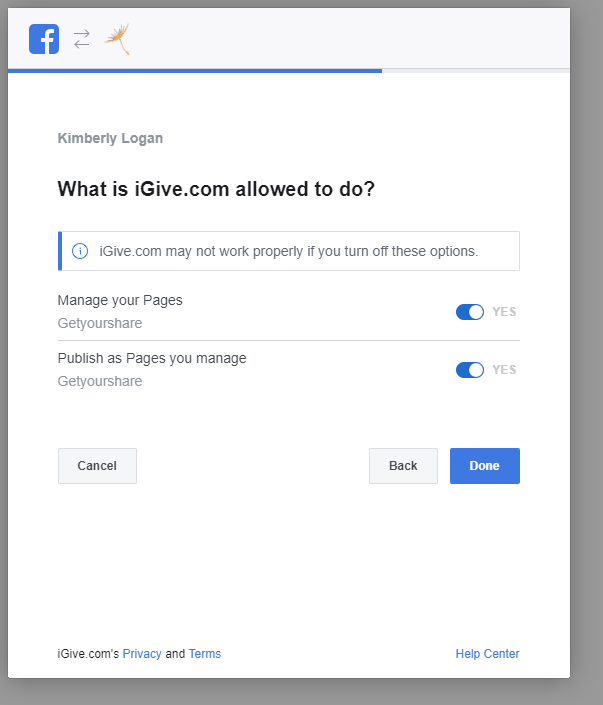Click the exchange arrows icon
603x705 pixels.
pyautogui.click(x=82, y=39)
